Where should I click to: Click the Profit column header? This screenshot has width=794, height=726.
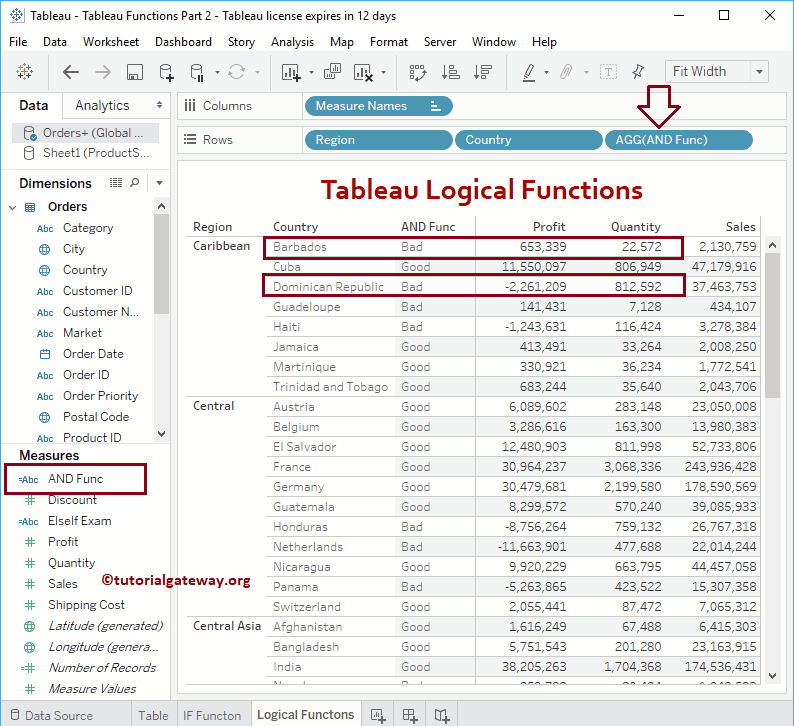549,227
